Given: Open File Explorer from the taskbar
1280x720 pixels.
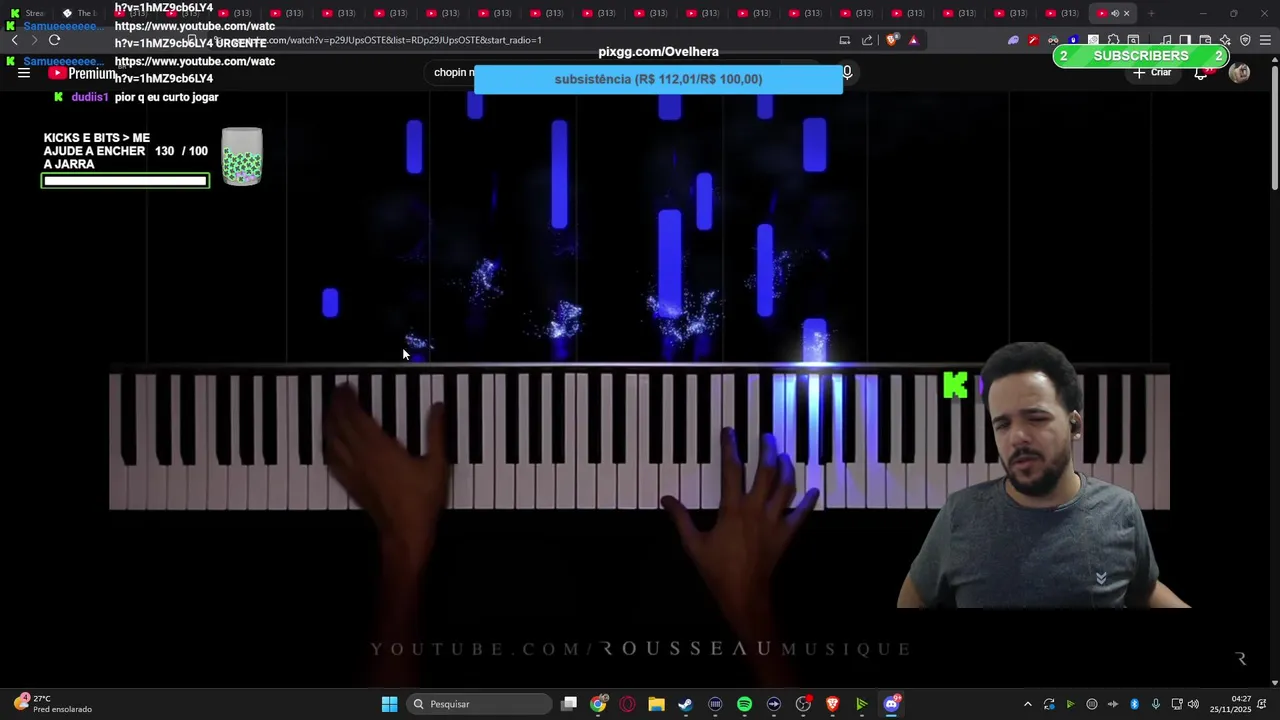Looking at the screenshot, I should pyautogui.click(x=656, y=704).
